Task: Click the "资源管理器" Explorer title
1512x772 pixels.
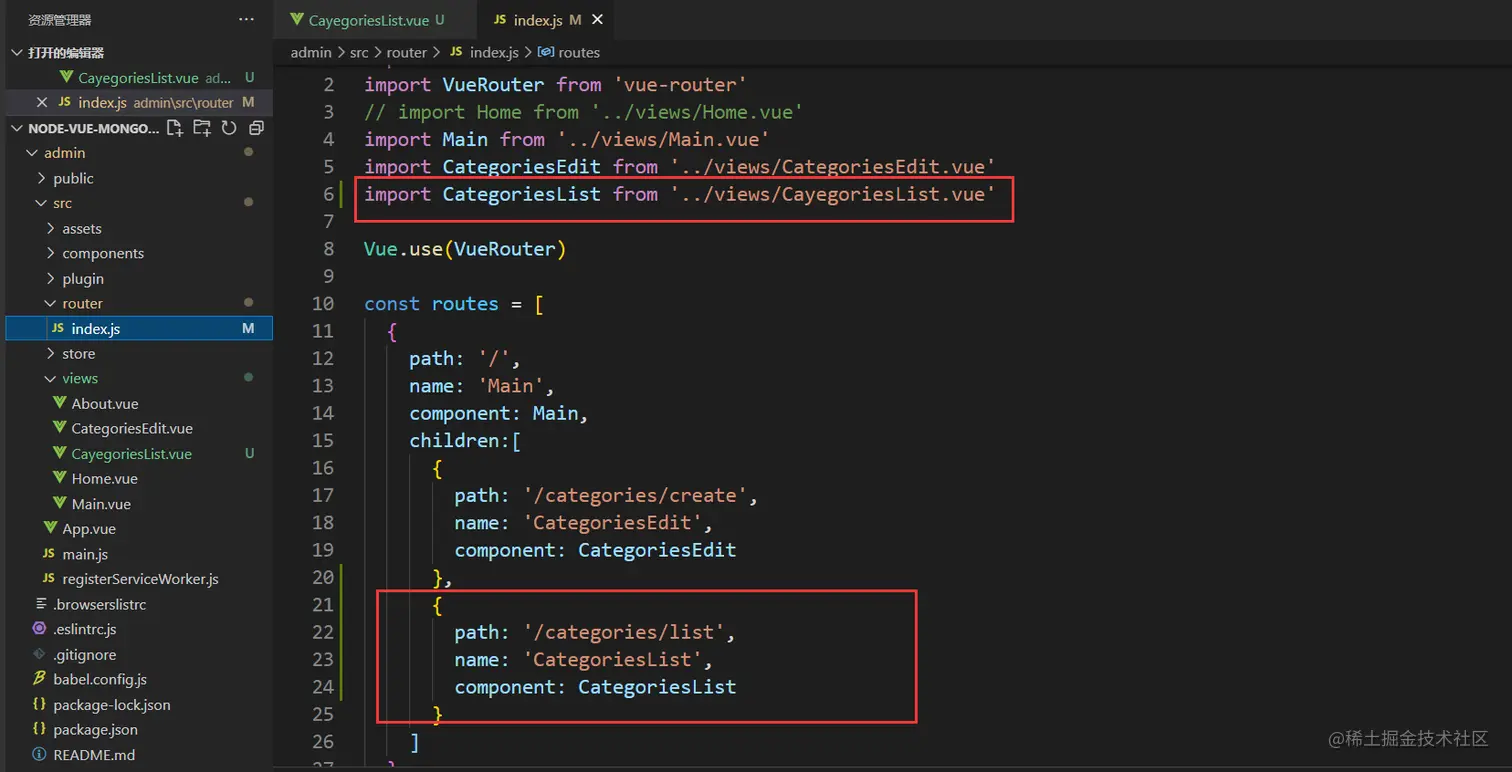Action: [60, 19]
